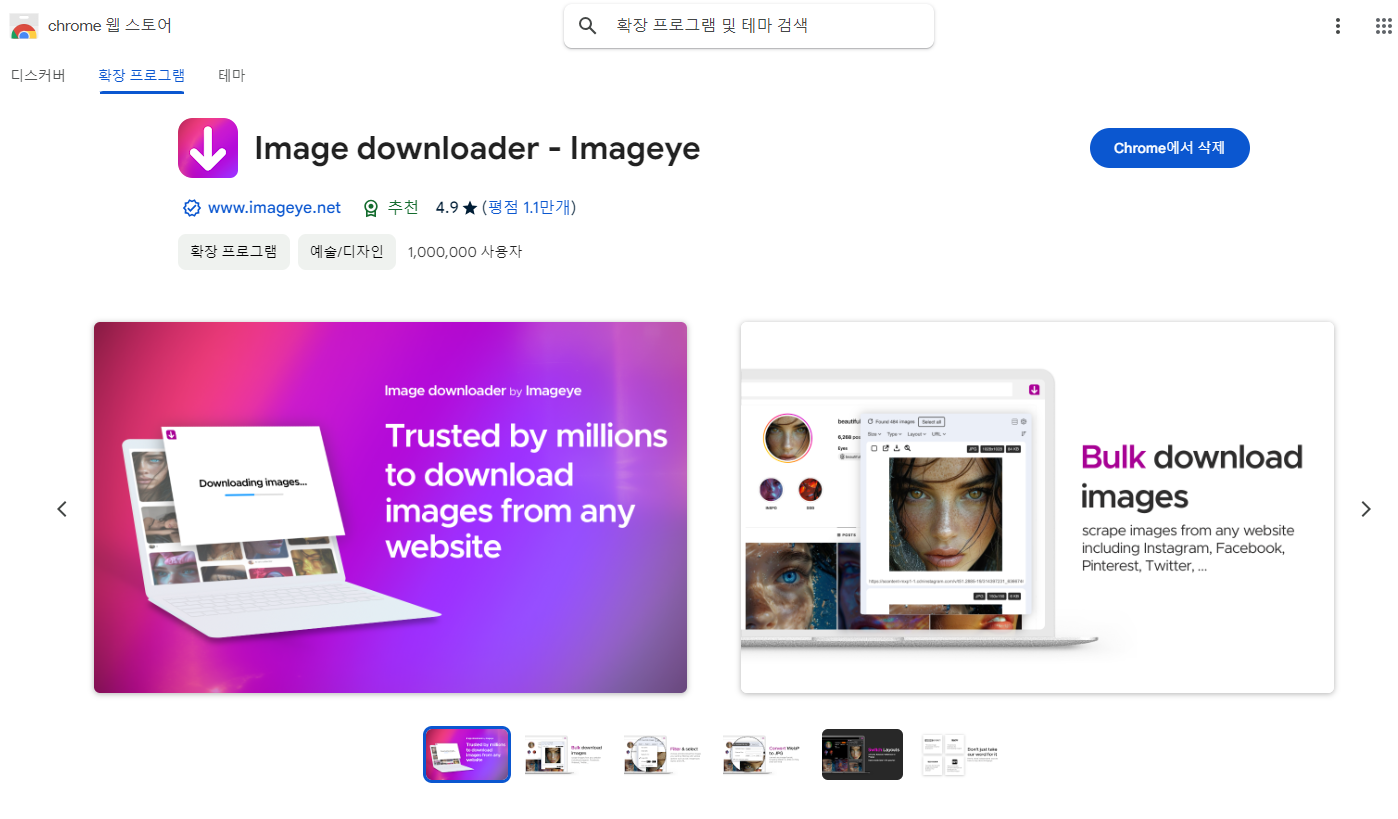1398x819 pixels.
Task: Click the chrome 웹 스토어 title text
Action: point(110,26)
